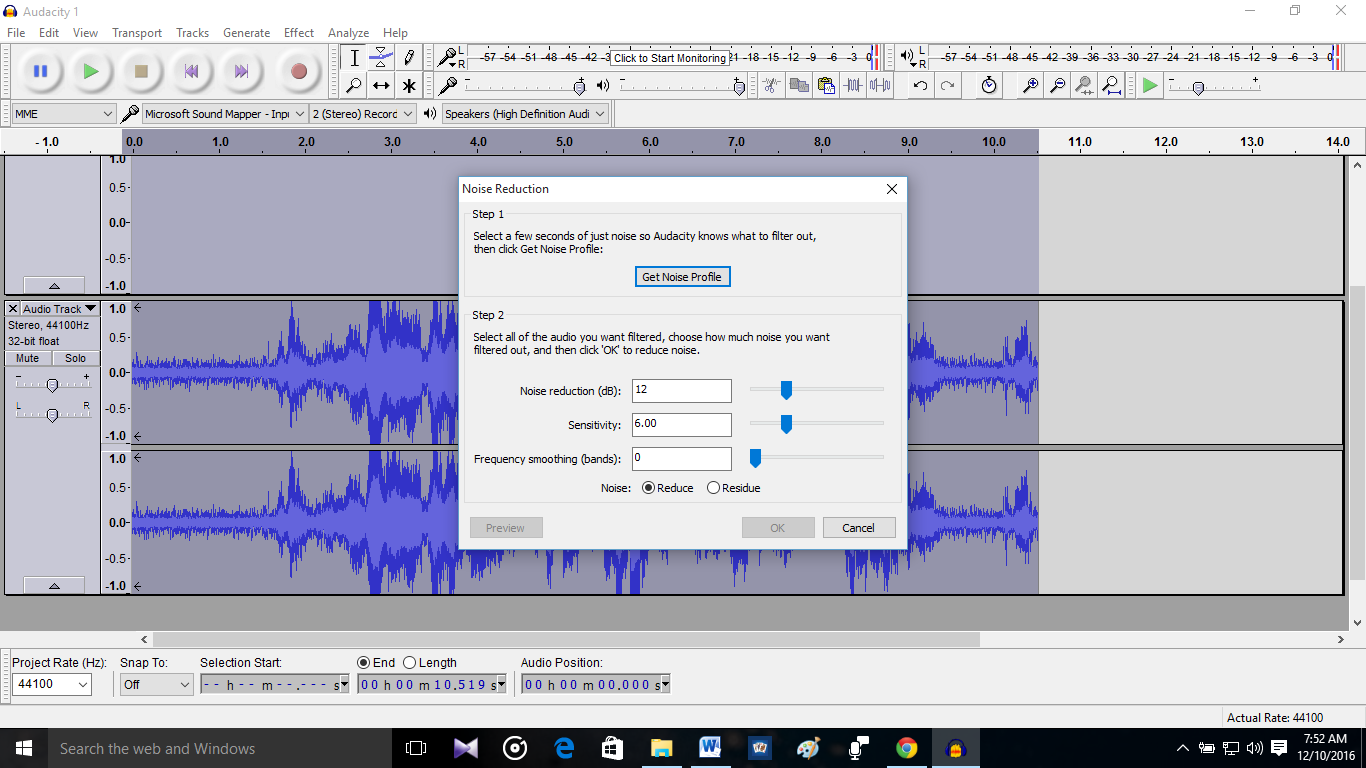Click the Undo arrow icon

(920, 85)
